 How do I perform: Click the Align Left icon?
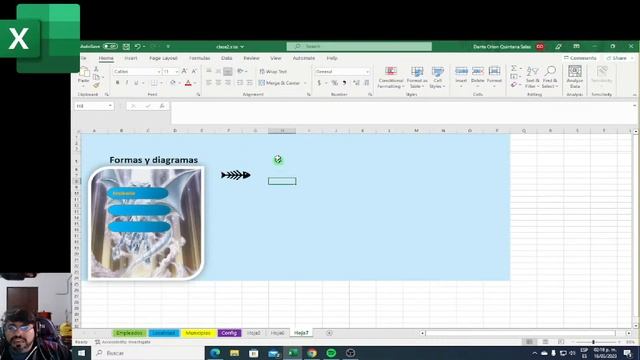pos(209,83)
